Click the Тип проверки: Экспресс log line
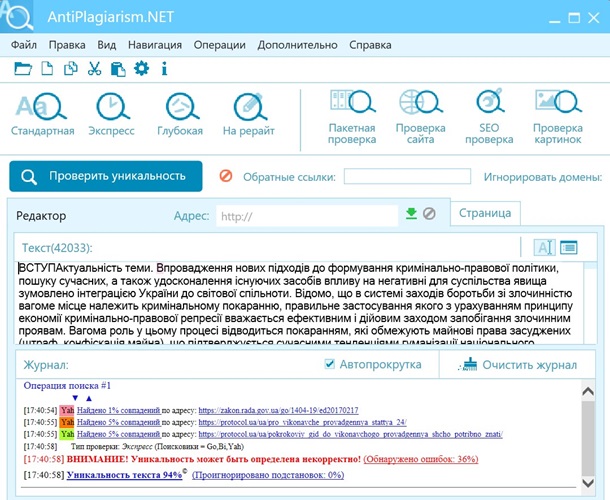Screen dimensions: 610x500 (158, 446)
